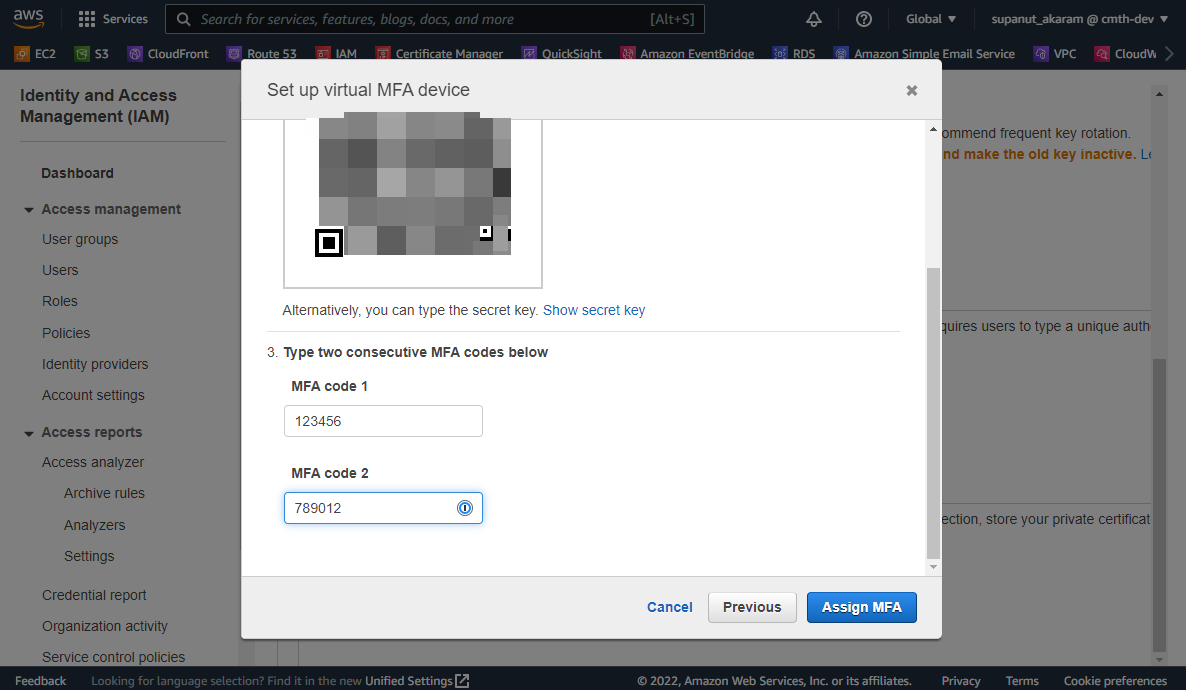Open Amazon EventBridge shortcut

[694, 54]
